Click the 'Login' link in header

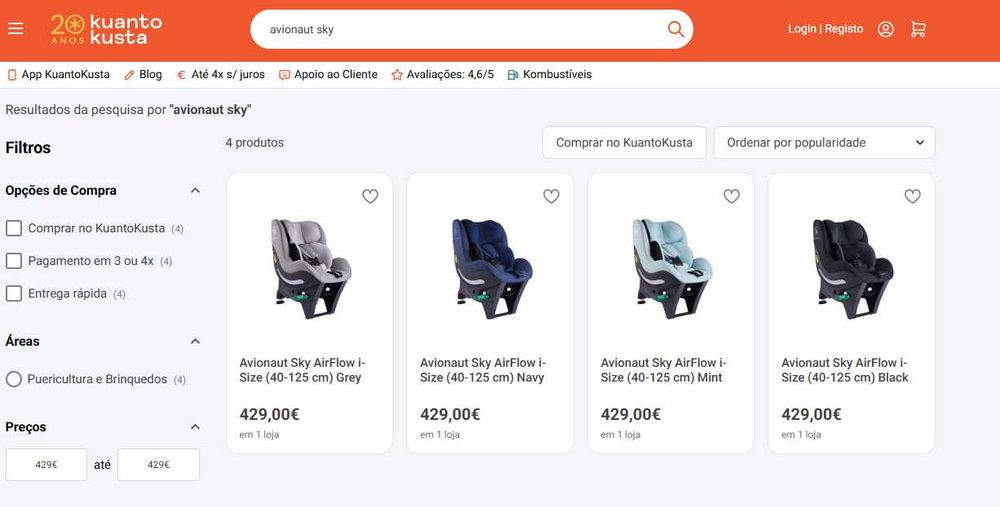802,29
